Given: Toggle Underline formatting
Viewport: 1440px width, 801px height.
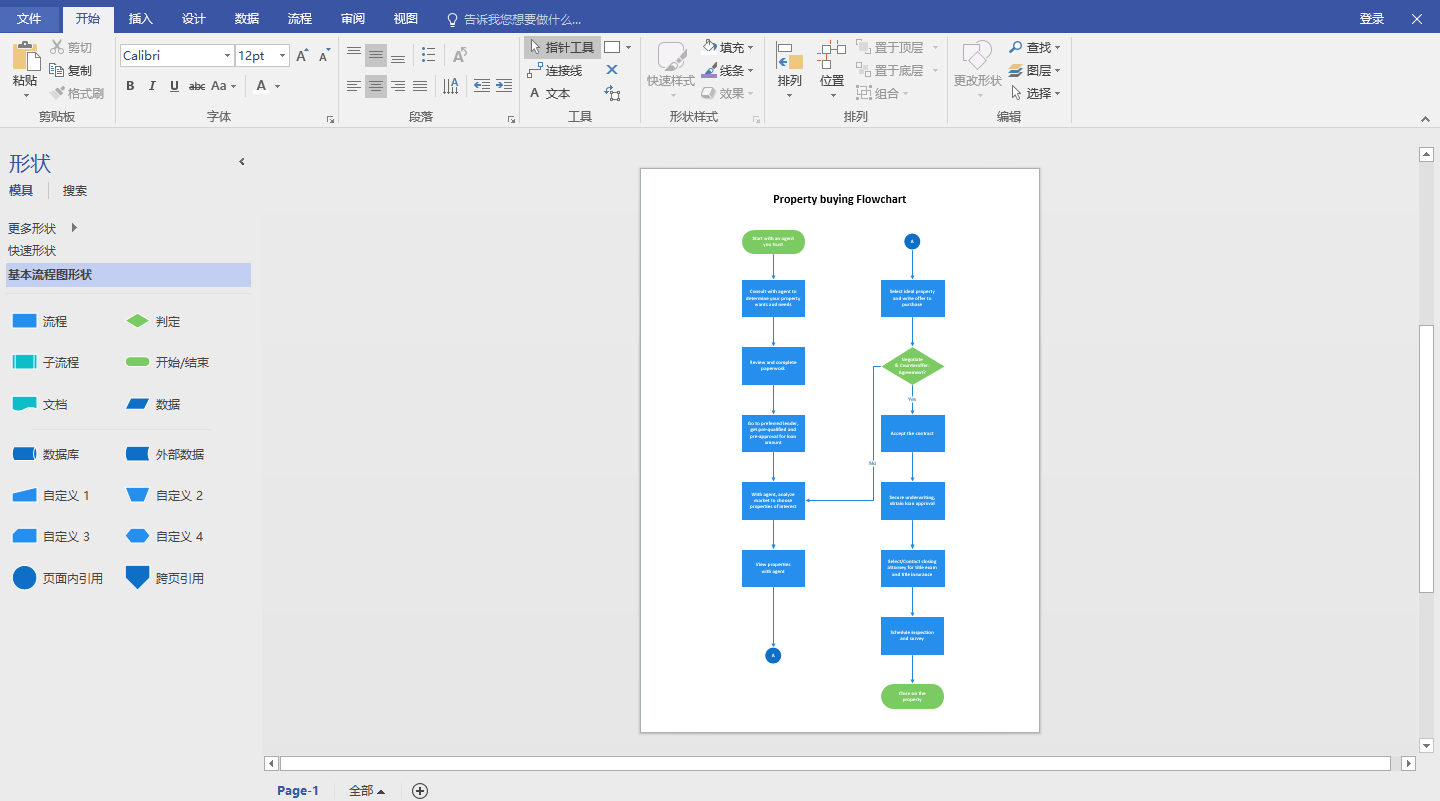Looking at the screenshot, I should coord(174,86).
